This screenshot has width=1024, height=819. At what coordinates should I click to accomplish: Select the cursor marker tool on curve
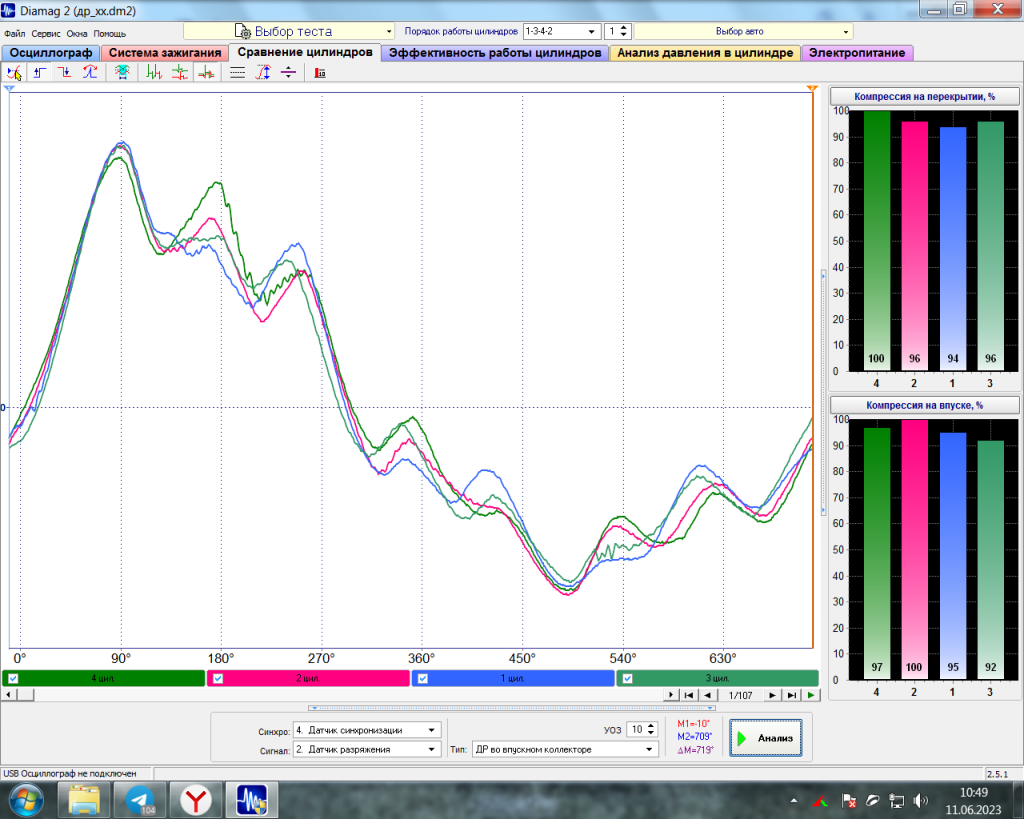click(14, 72)
